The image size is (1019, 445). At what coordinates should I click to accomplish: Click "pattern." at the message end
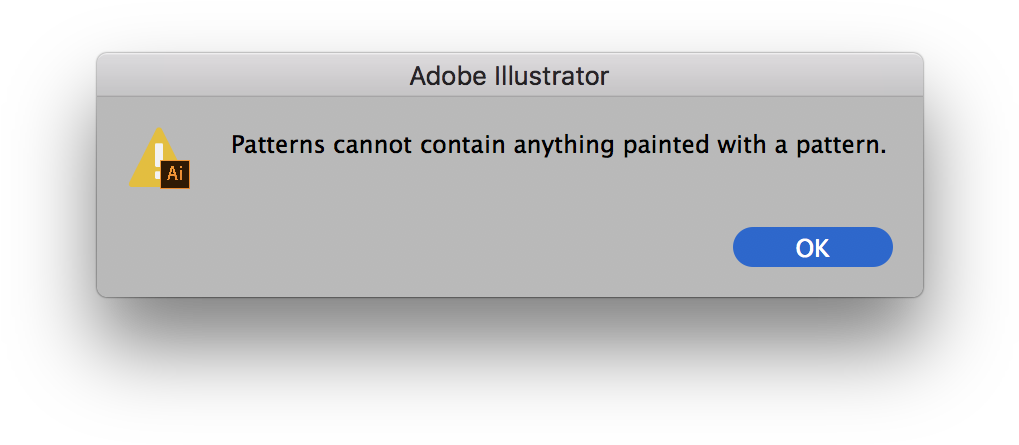(x=840, y=146)
